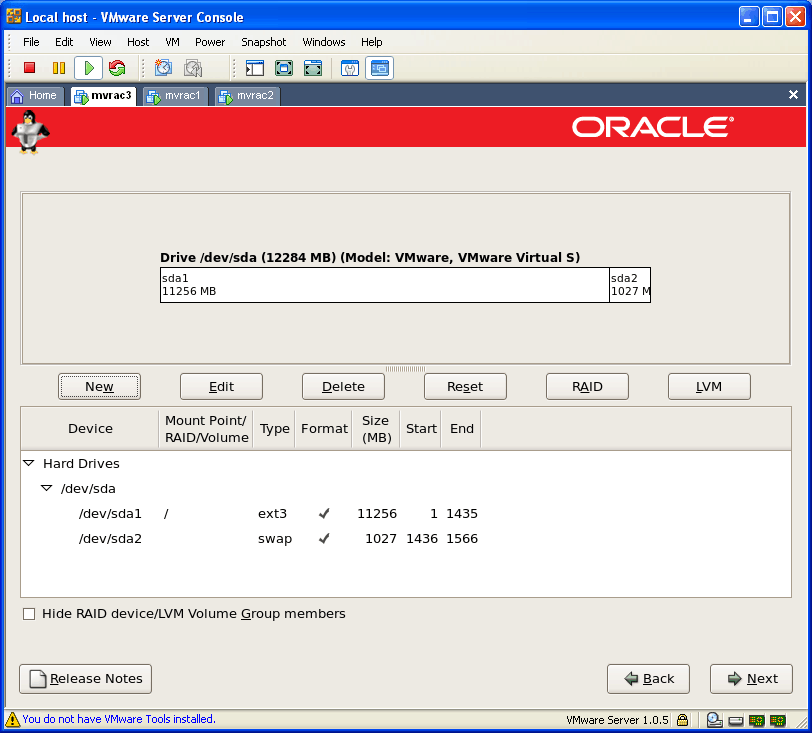This screenshot has width=812, height=733.
Task: Enter full screen mode via toolbar icon
Action: click(x=284, y=68)
